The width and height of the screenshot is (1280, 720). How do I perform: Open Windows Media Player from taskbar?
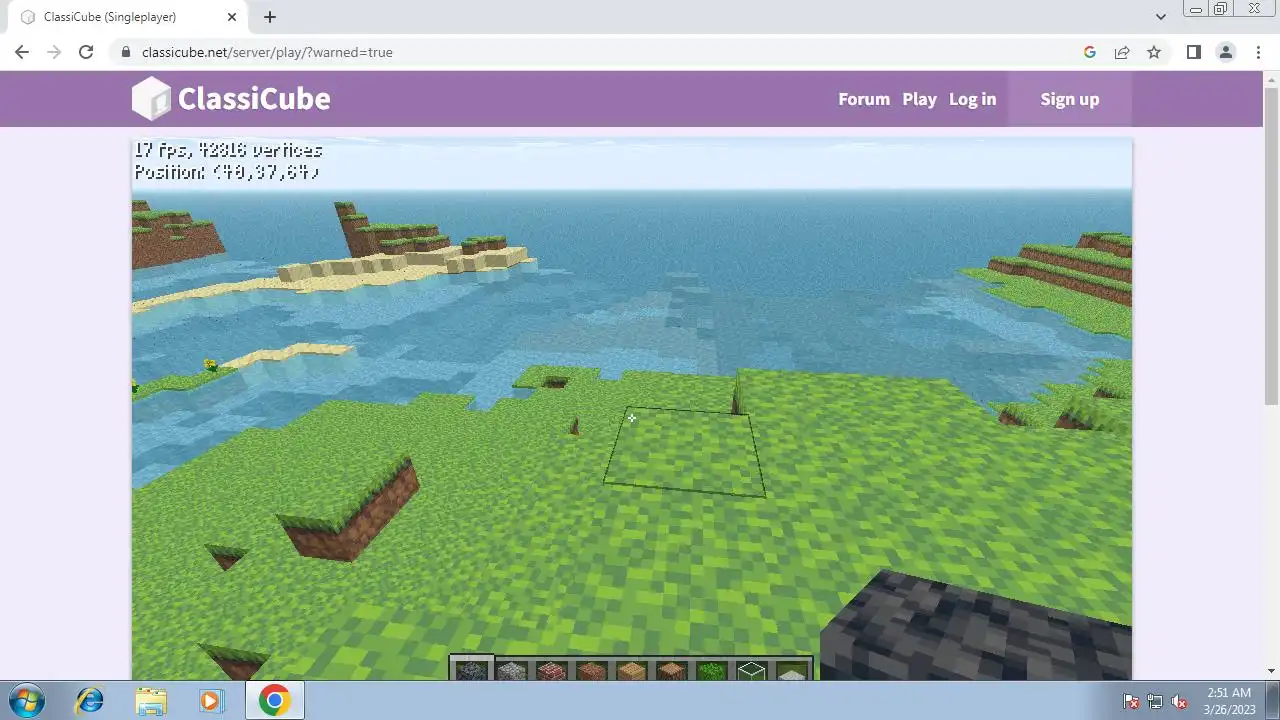(x=211, y=700)
